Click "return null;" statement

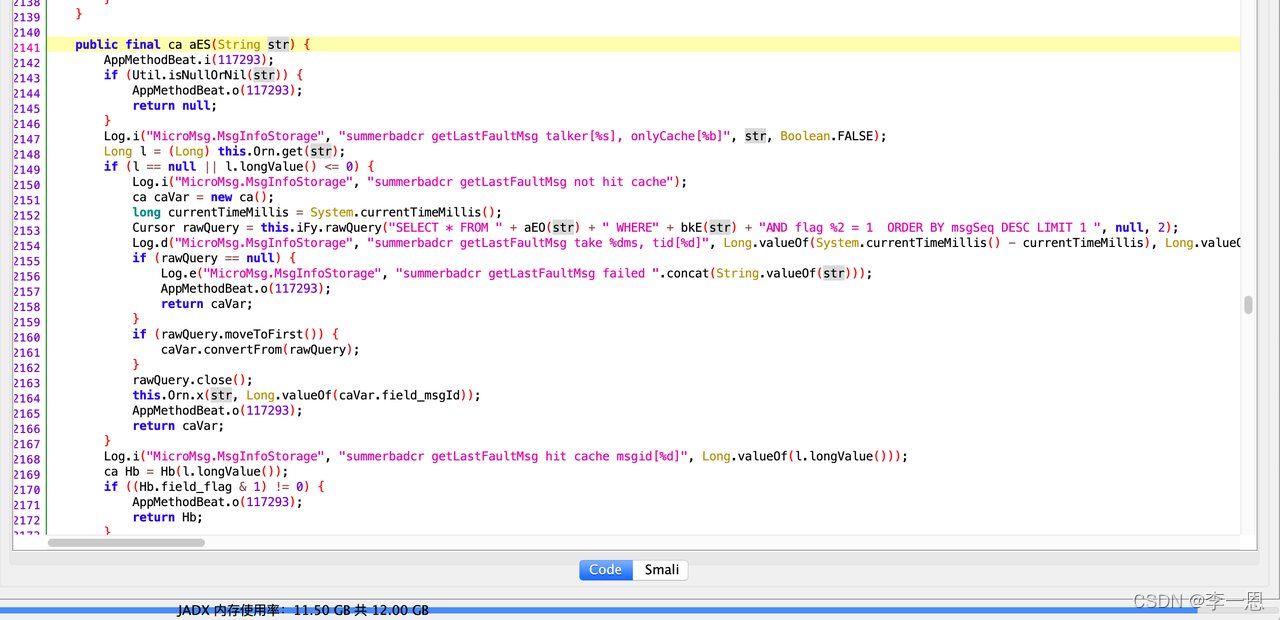174,105
